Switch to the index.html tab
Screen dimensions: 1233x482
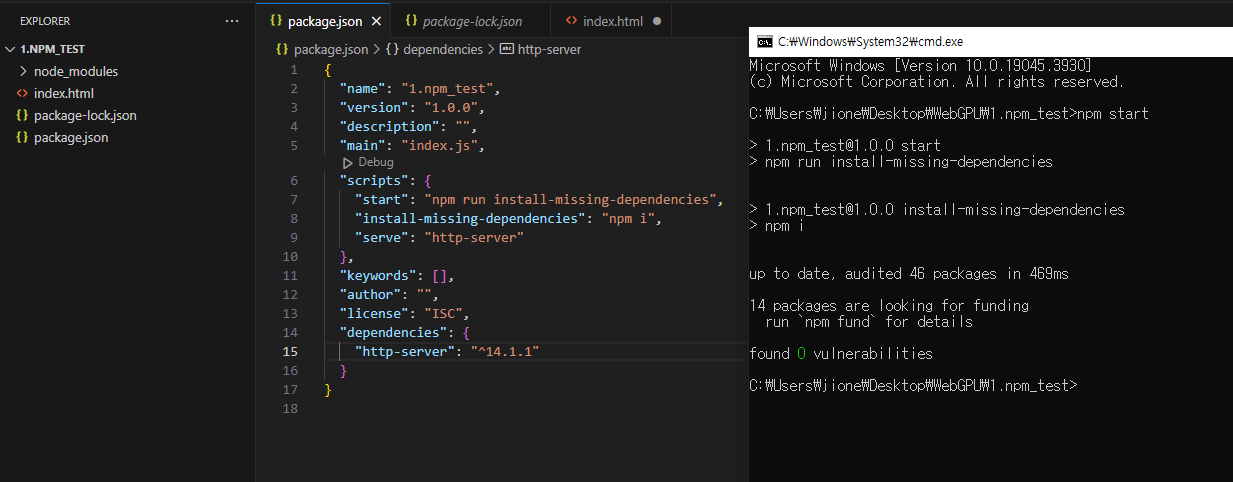[612, 21]
